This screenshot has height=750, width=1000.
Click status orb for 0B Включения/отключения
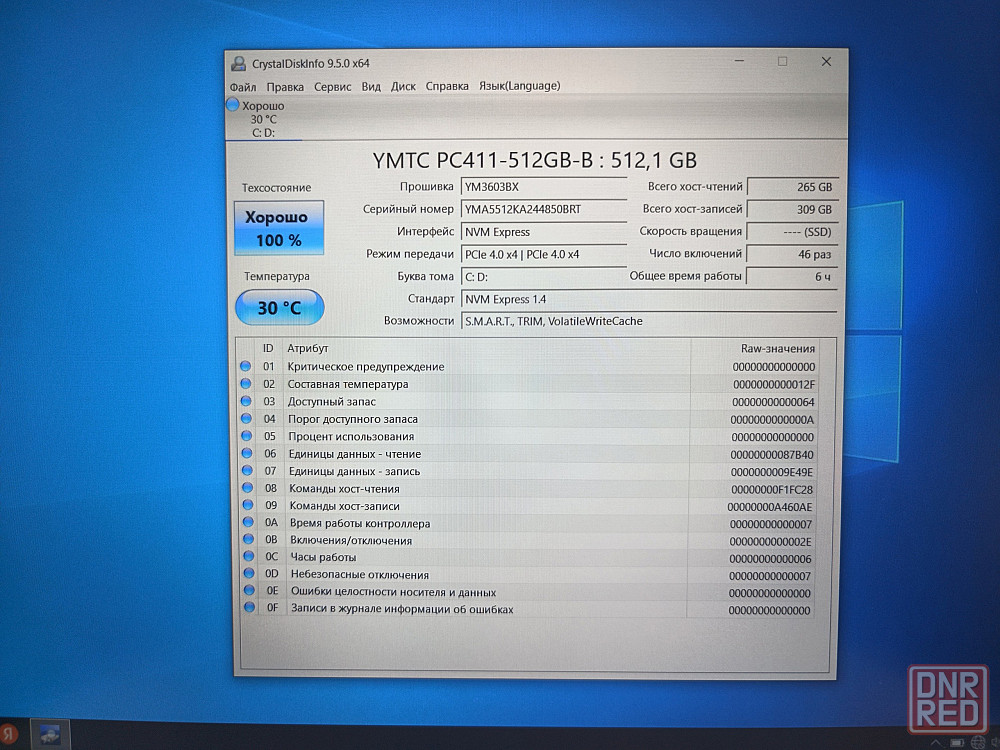249,540
